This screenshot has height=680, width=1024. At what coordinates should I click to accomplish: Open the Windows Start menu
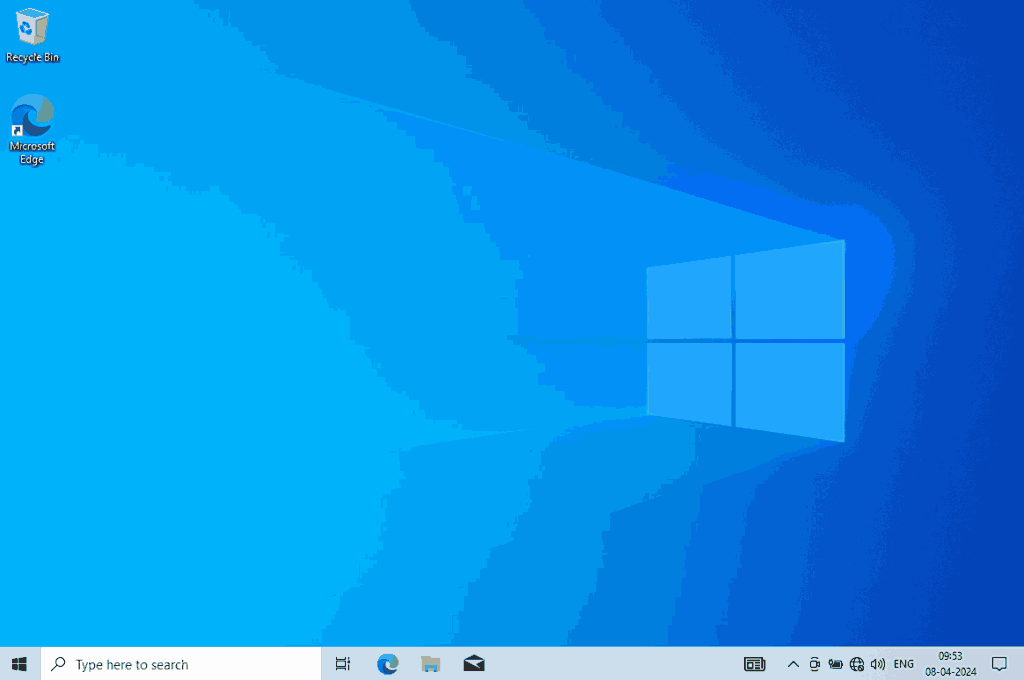pyautogui.click(x=20, y=664)
